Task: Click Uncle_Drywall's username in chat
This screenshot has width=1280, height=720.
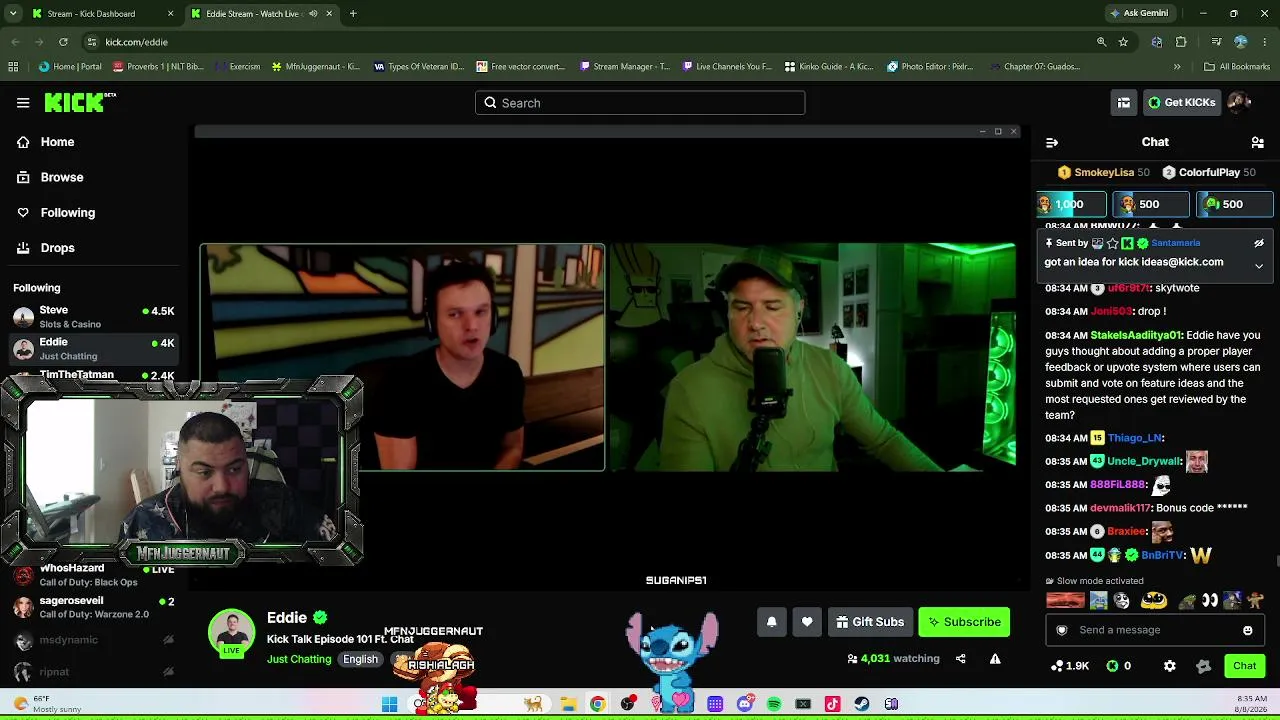Action: coord(1144,462)
